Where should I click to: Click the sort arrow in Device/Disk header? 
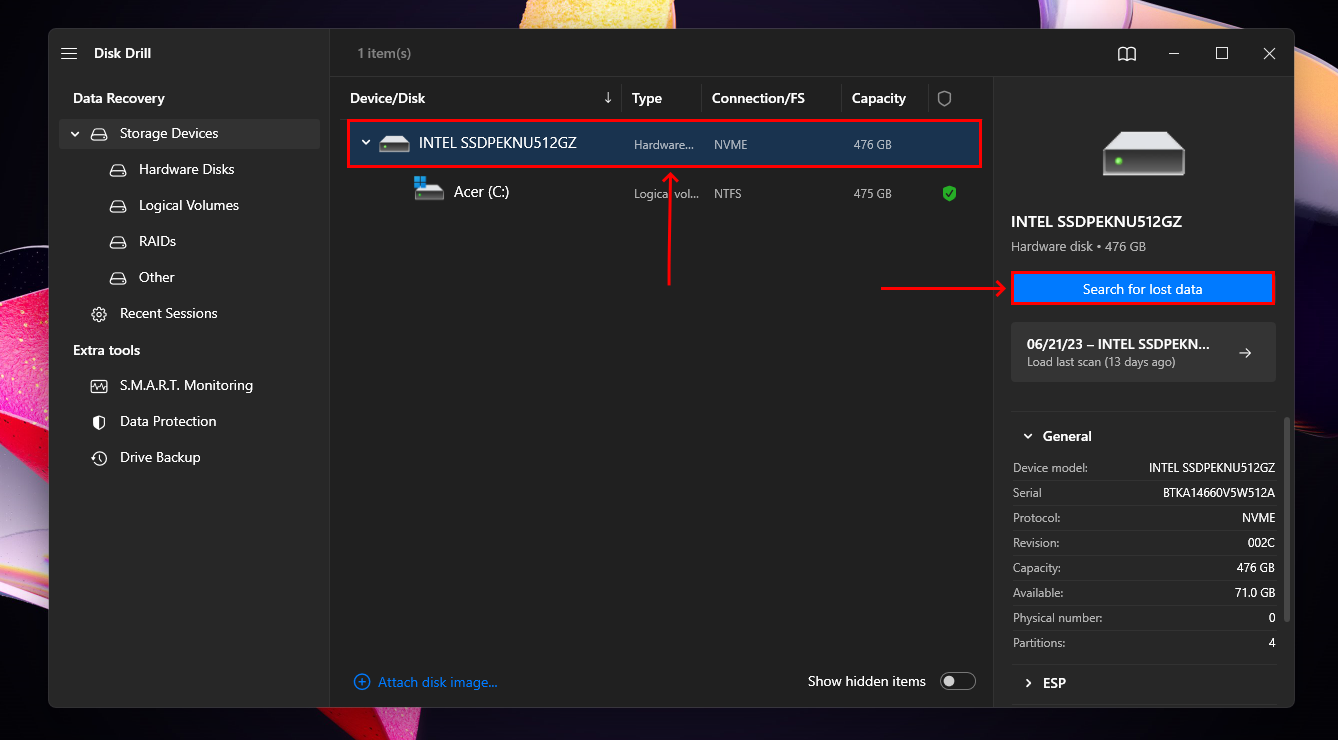(x=608, y=98)
